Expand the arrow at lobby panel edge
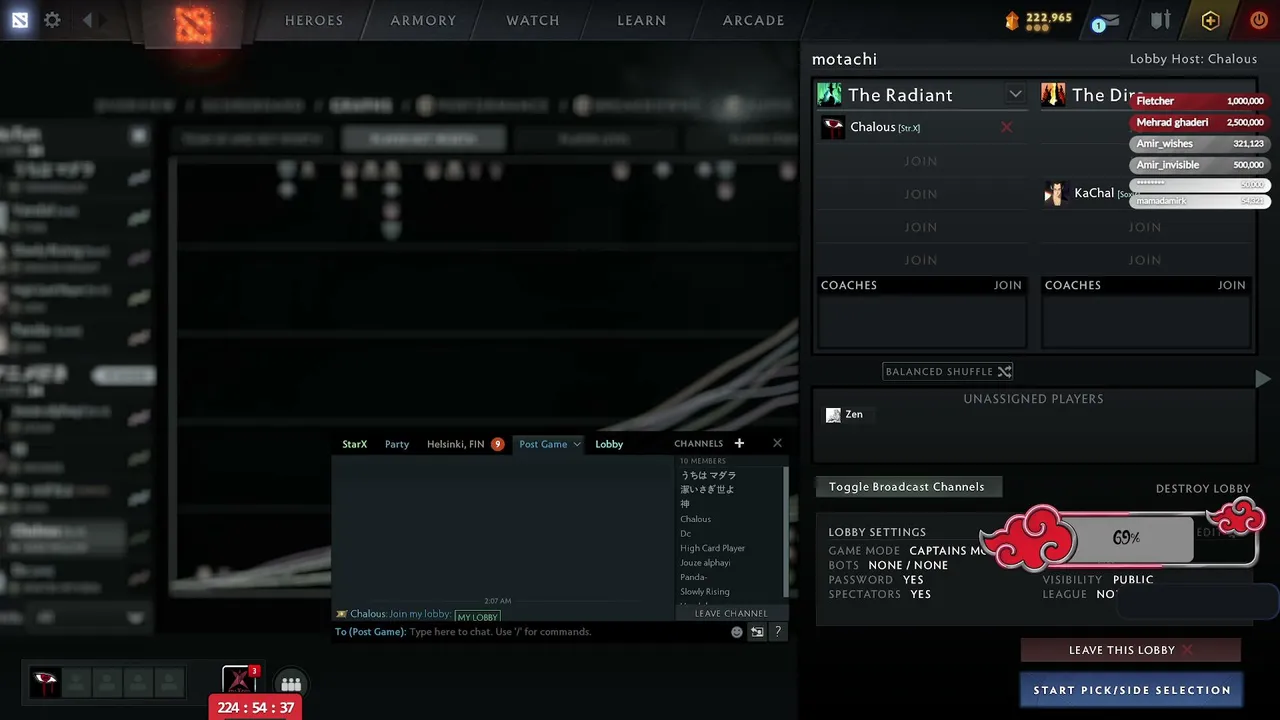The width and height of the screenshot is (1280, 720). (x=1263, y=379)
